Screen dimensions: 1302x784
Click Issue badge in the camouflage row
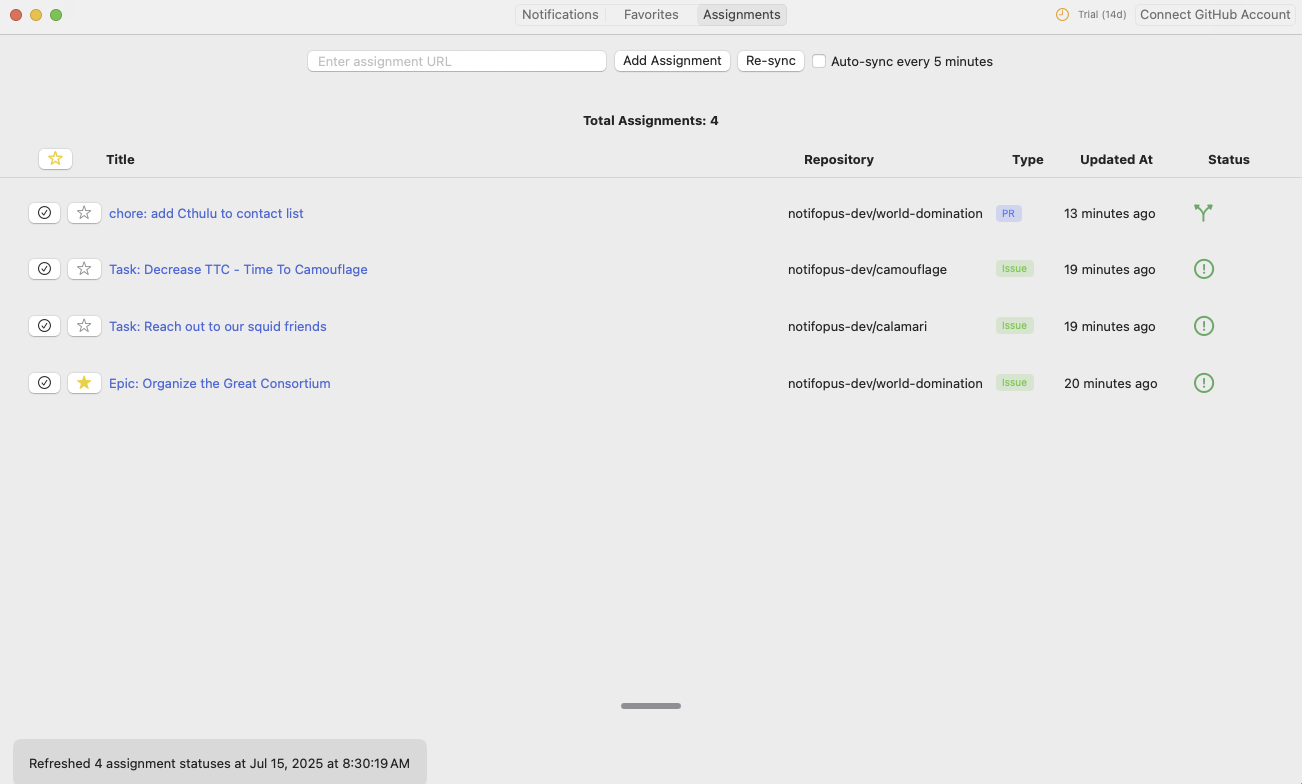click(x=1014, y=269)
